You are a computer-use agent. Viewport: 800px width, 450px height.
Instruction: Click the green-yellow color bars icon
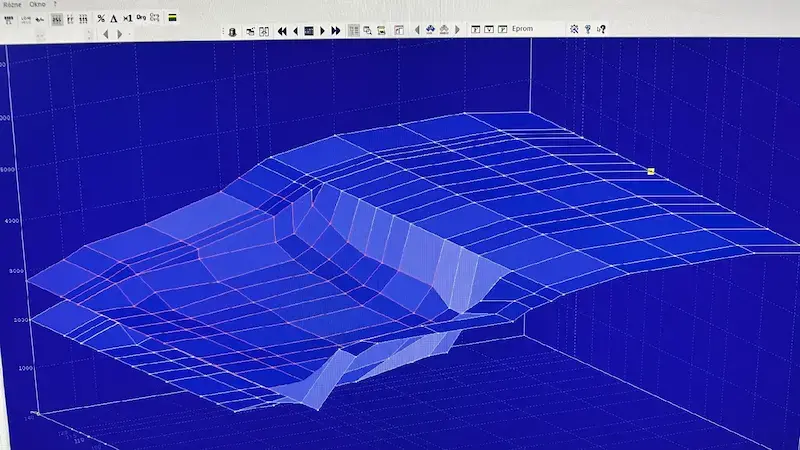[173, 18]
